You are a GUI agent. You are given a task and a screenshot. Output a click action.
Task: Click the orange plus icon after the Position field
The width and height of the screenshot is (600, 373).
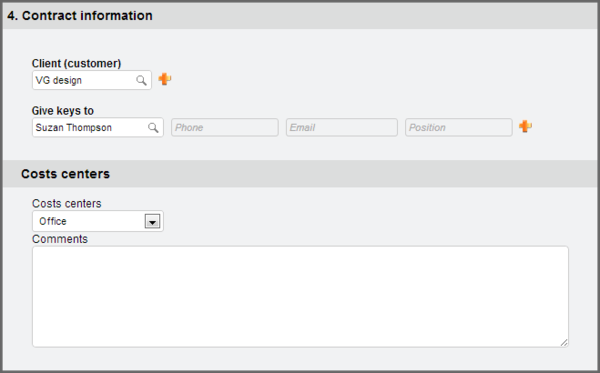coord(525,127)
